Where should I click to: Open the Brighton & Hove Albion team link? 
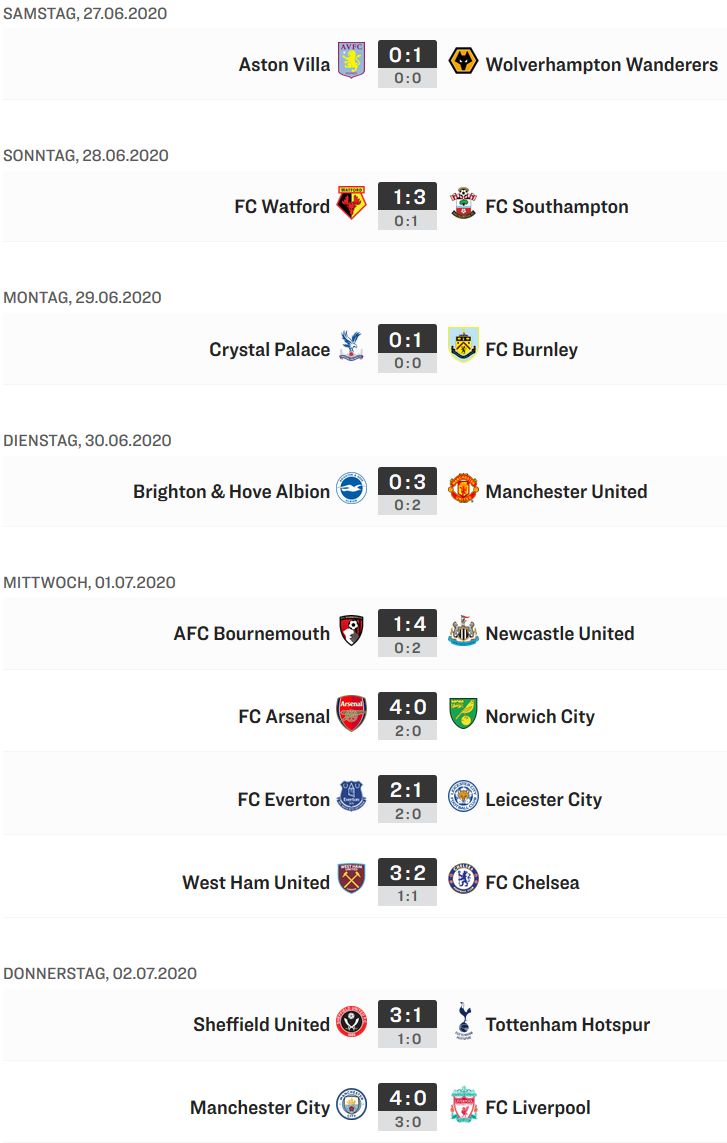point(231,491)
